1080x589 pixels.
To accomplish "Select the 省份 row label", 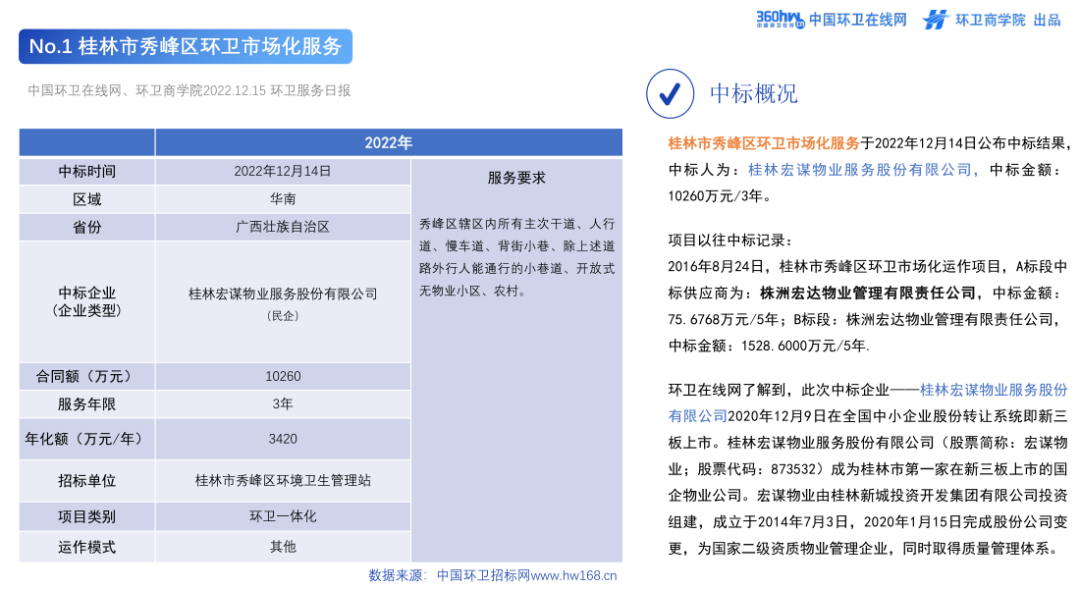I will [x=87, y=227].
